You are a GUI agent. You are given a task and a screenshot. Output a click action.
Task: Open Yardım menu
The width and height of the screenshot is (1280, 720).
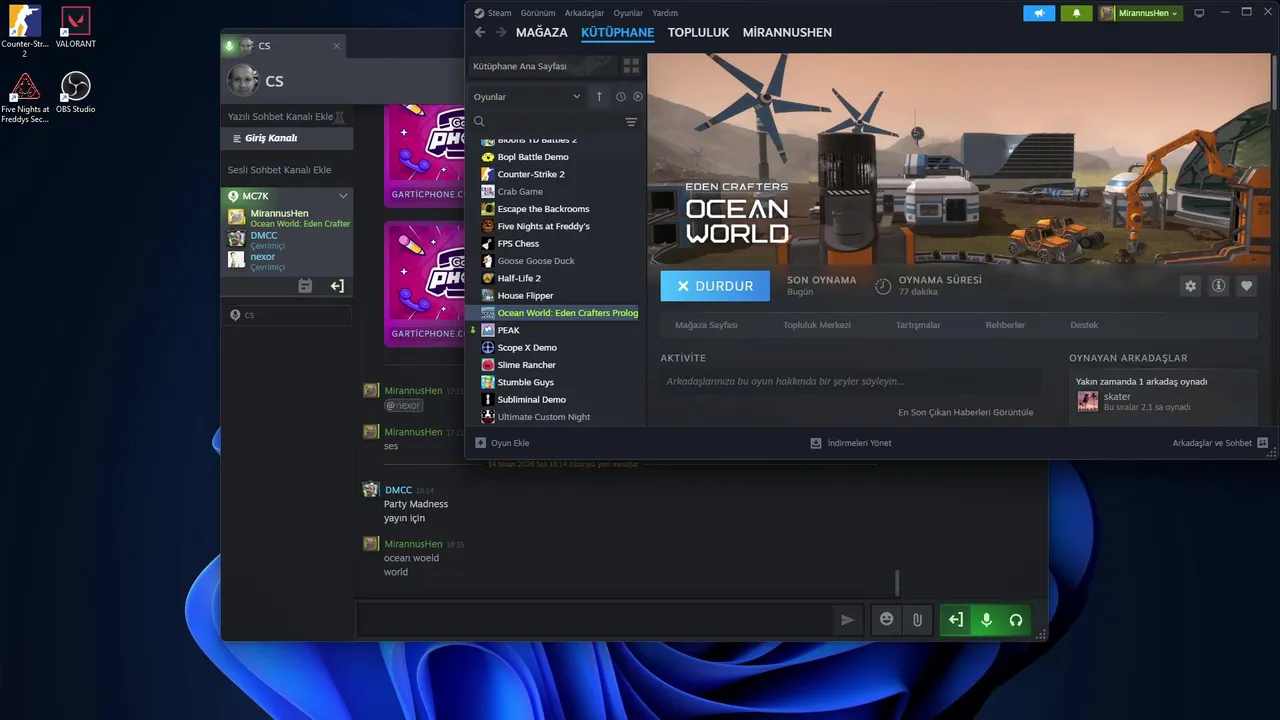click(664, 13)
